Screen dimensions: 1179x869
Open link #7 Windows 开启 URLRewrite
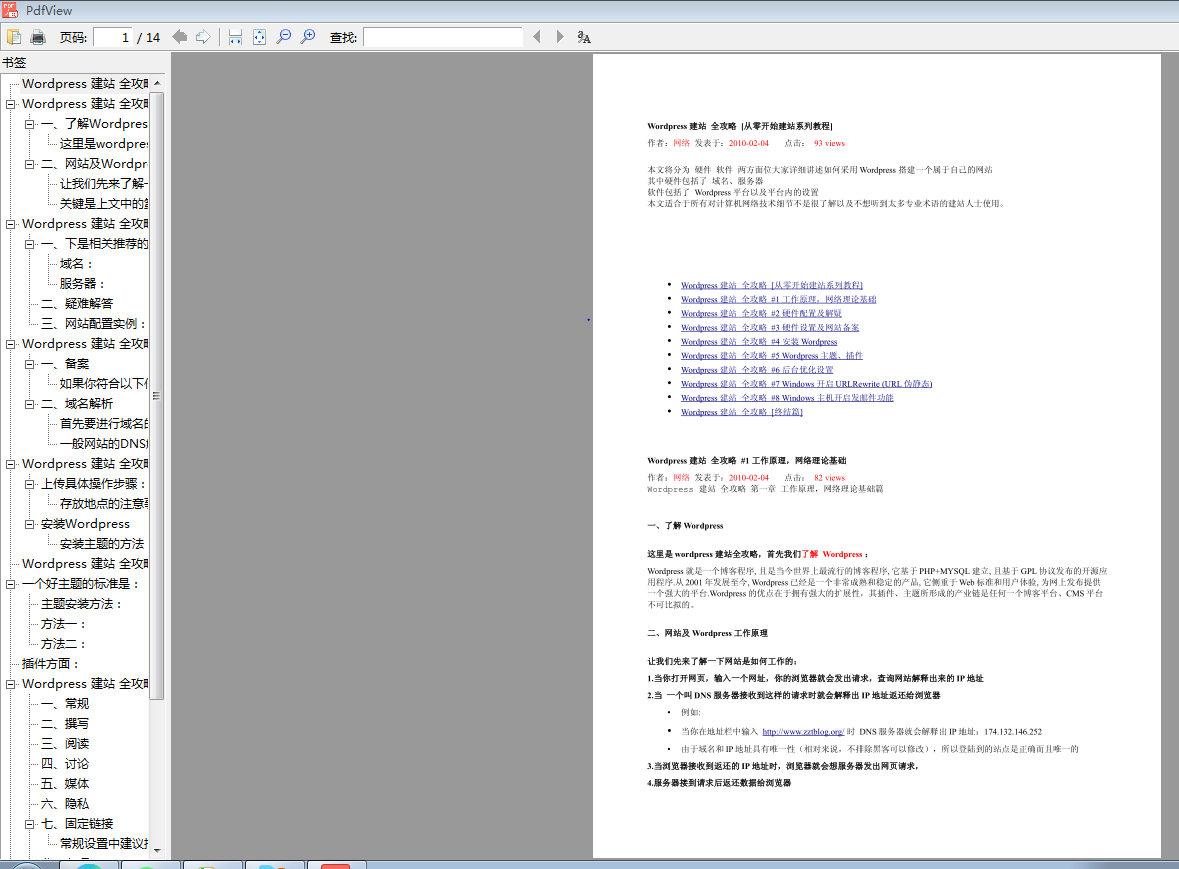click(x=806, y=384)
